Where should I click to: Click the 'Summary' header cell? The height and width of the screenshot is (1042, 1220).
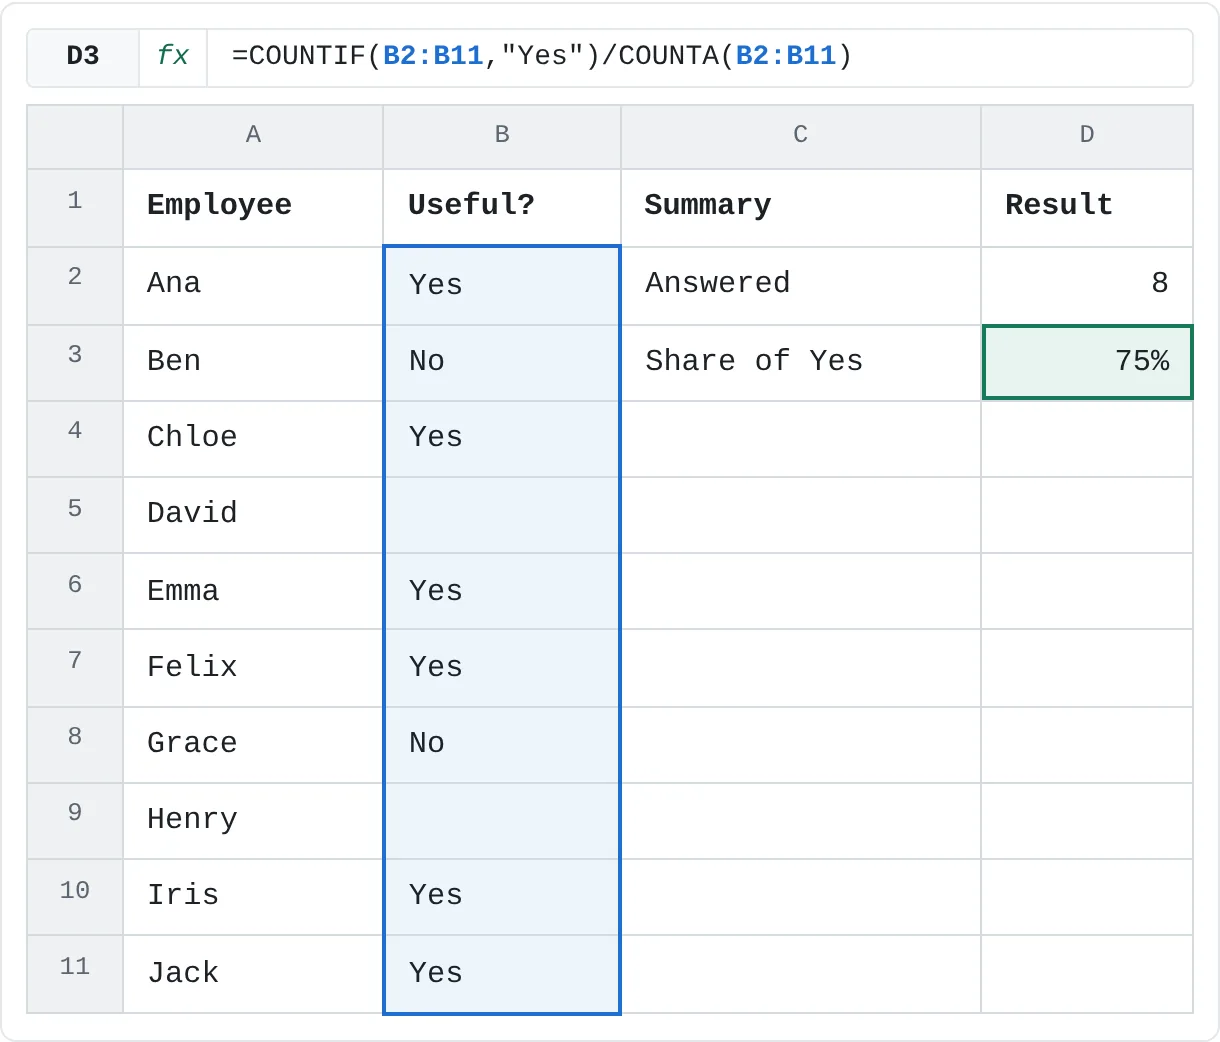[x=801, y=208]
